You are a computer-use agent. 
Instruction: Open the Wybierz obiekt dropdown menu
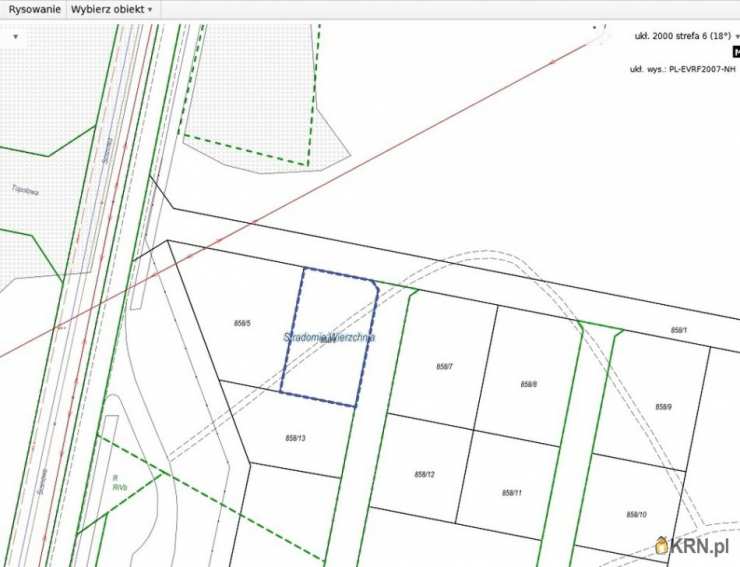pos(112,9)
